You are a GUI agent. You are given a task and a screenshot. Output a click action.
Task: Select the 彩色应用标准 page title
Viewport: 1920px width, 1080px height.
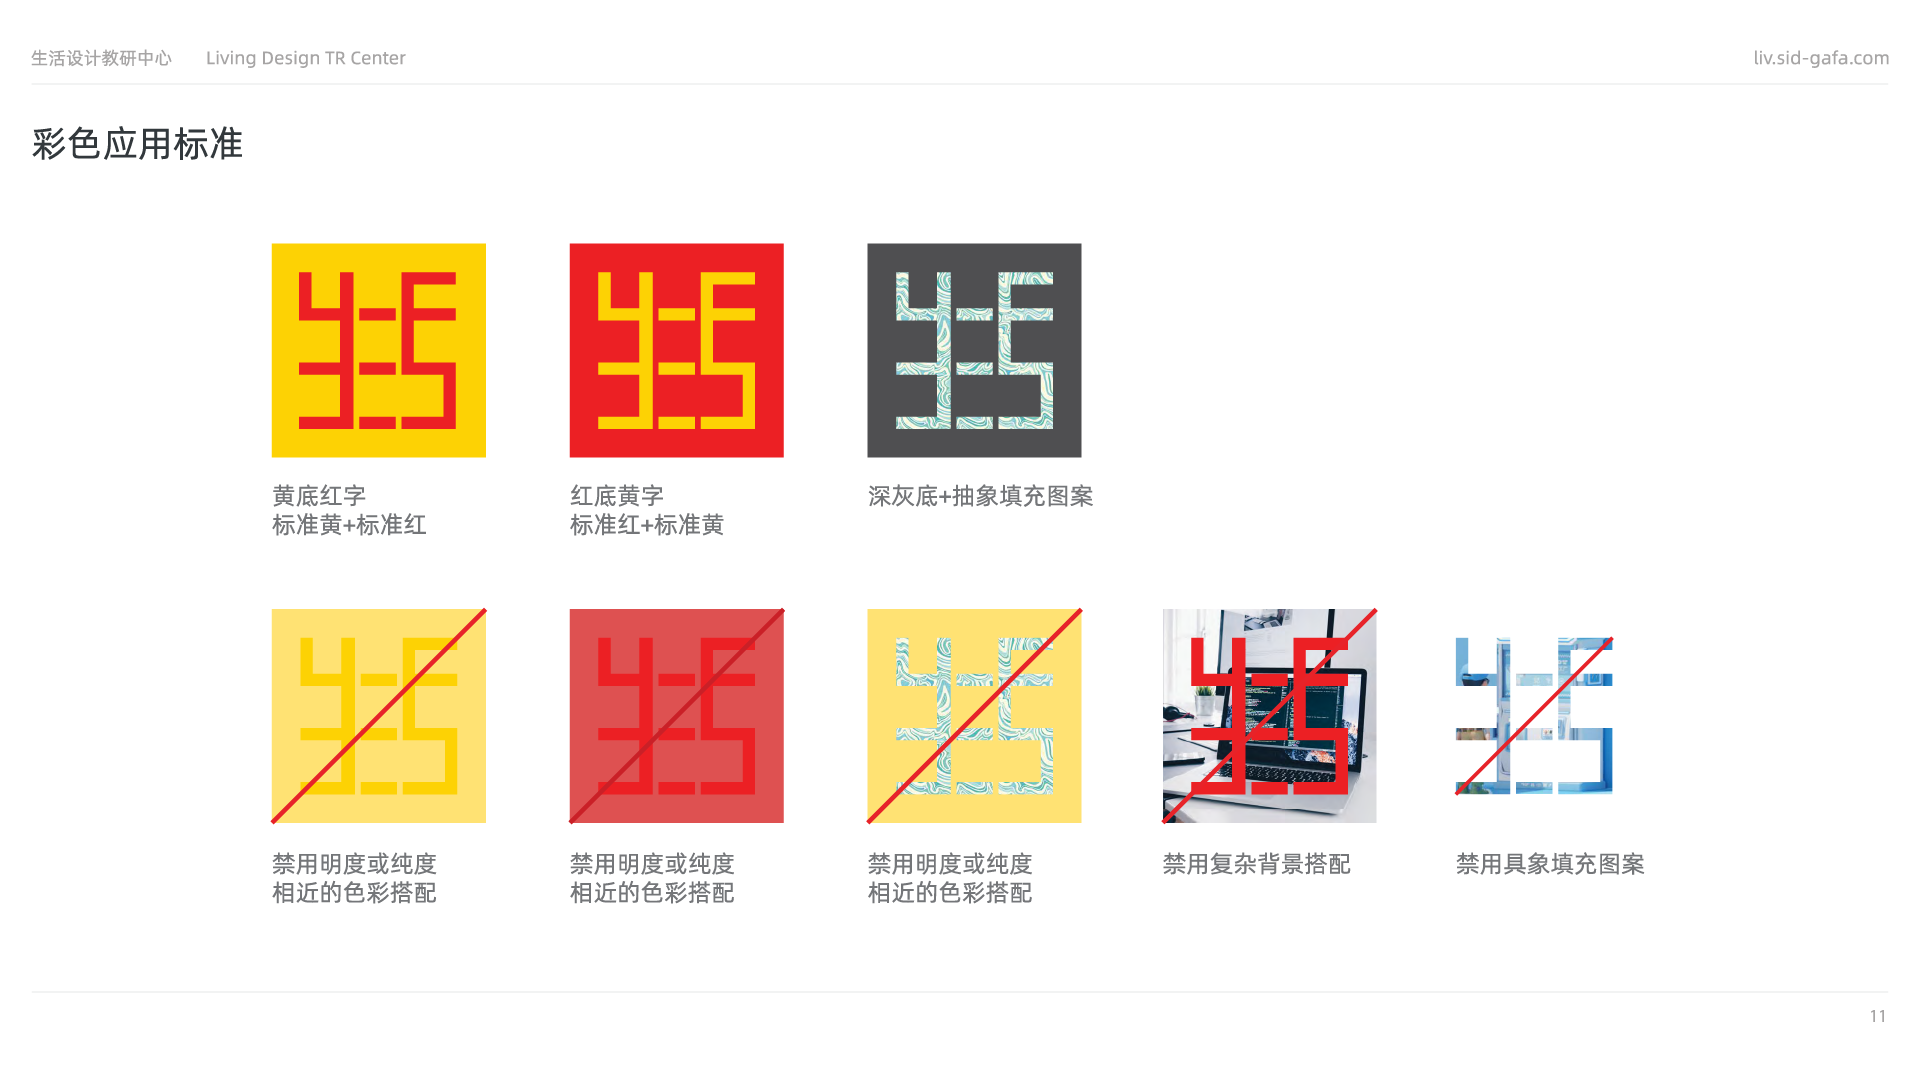[x=137, y=144]
